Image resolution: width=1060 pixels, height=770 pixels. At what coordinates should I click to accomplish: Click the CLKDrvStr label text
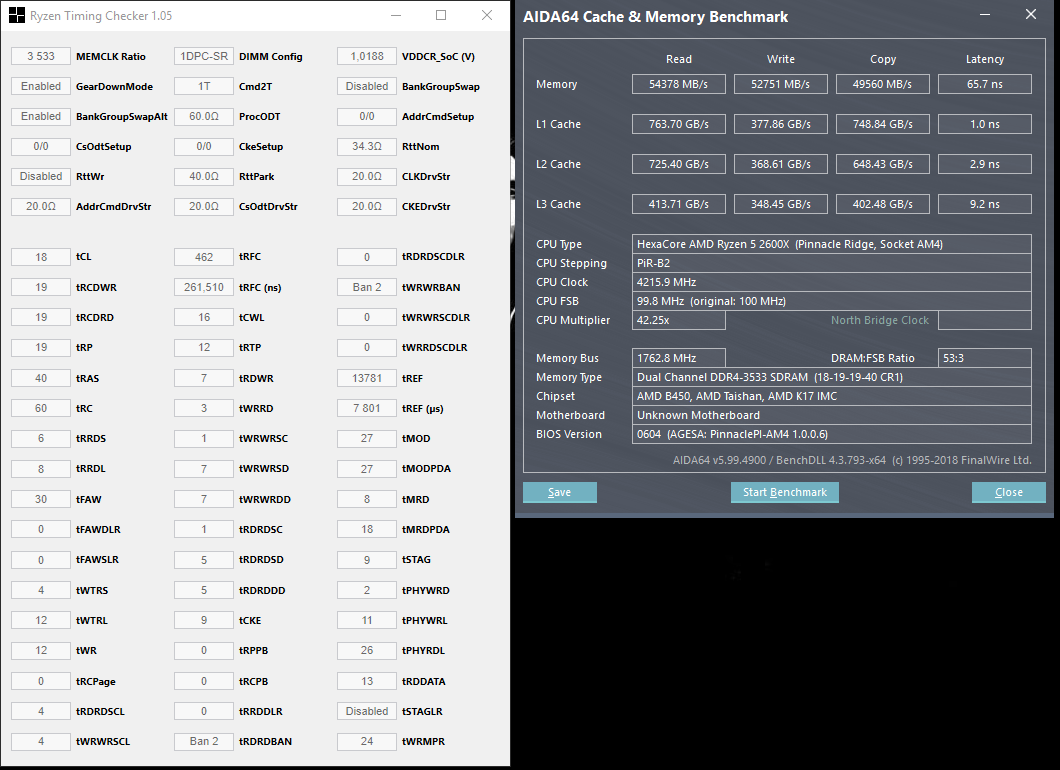coord(426,176)
